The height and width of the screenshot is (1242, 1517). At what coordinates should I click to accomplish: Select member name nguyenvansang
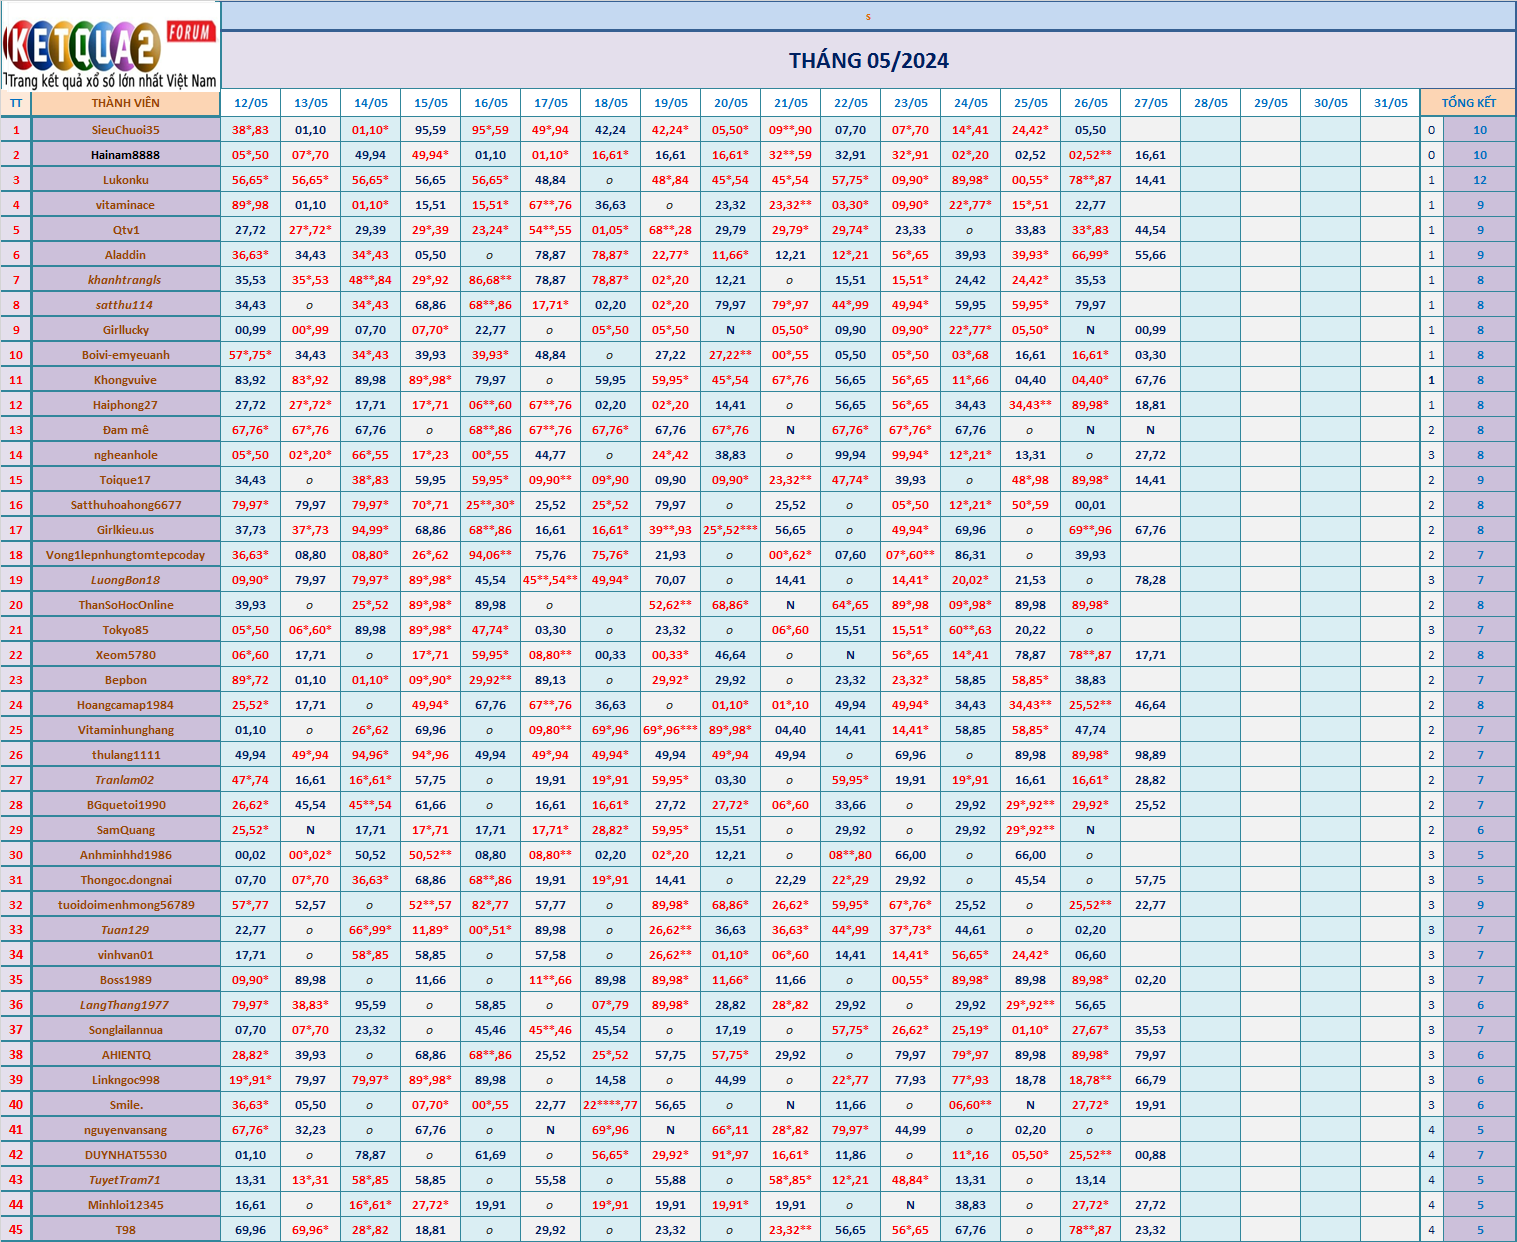pos(126,1130)
